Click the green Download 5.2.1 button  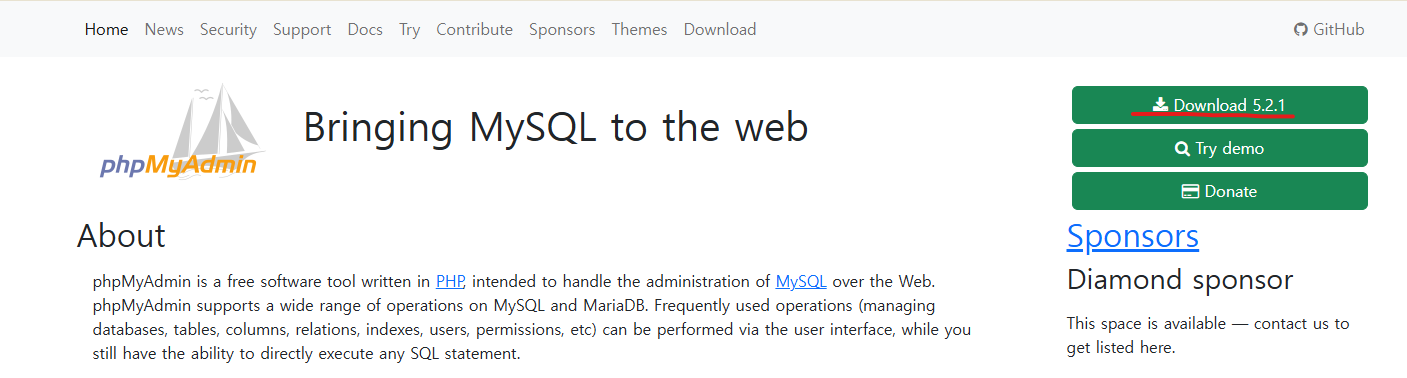(x=1219, y=105)
